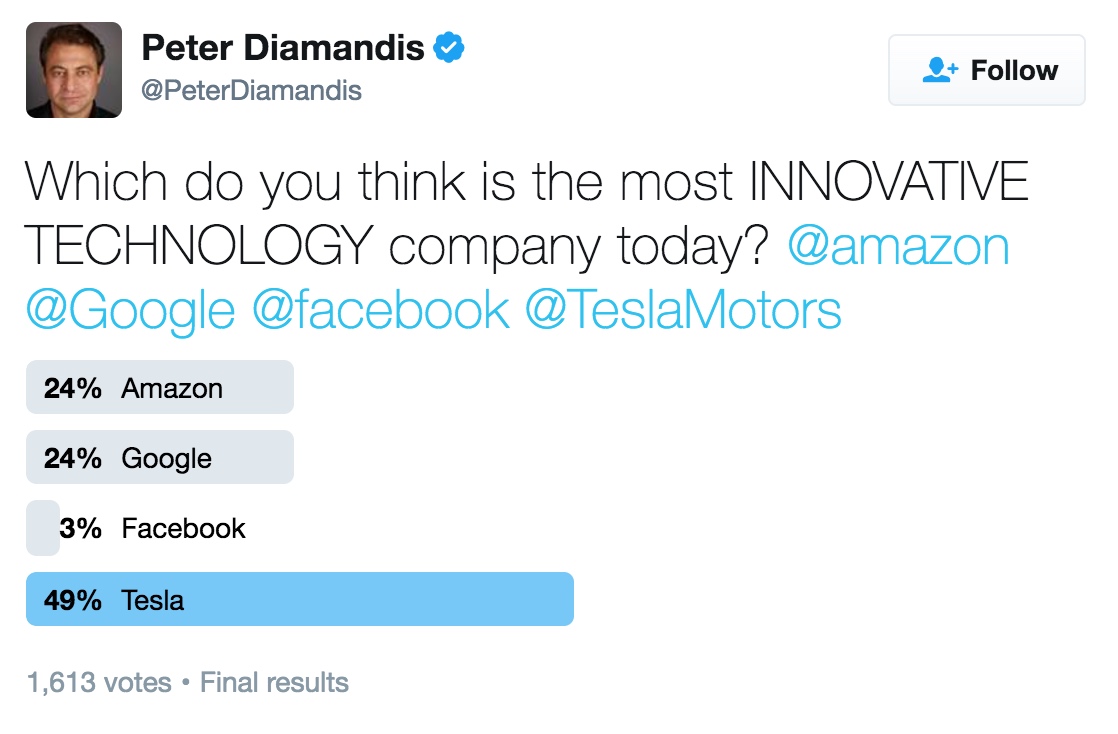Click the 49% percentage value
This screenshot has height=734, width=1118.
[72, 600]
